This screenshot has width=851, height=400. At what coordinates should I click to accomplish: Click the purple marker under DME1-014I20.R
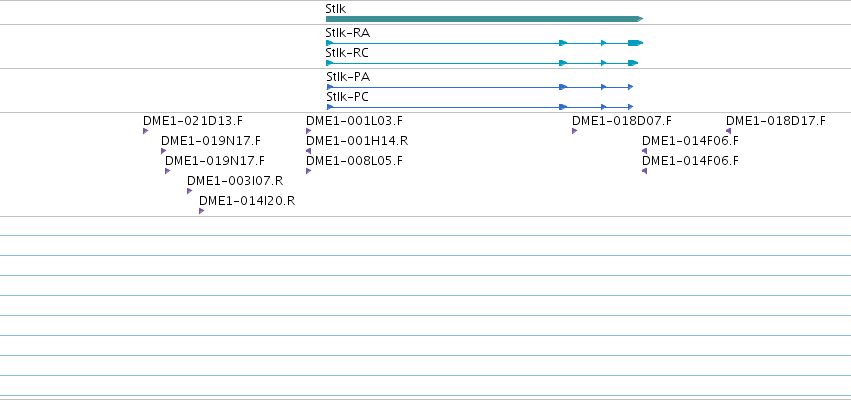pos(201,211)
